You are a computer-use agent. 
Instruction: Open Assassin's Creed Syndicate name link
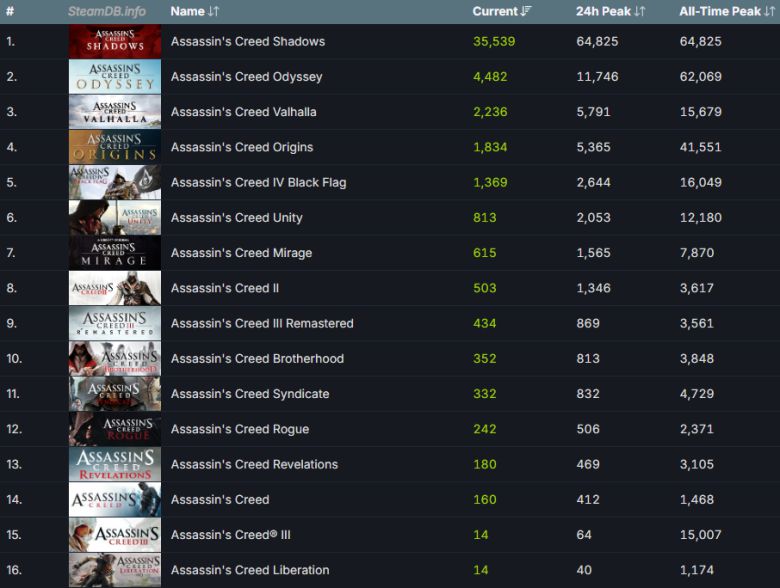(x=249, y=394)
